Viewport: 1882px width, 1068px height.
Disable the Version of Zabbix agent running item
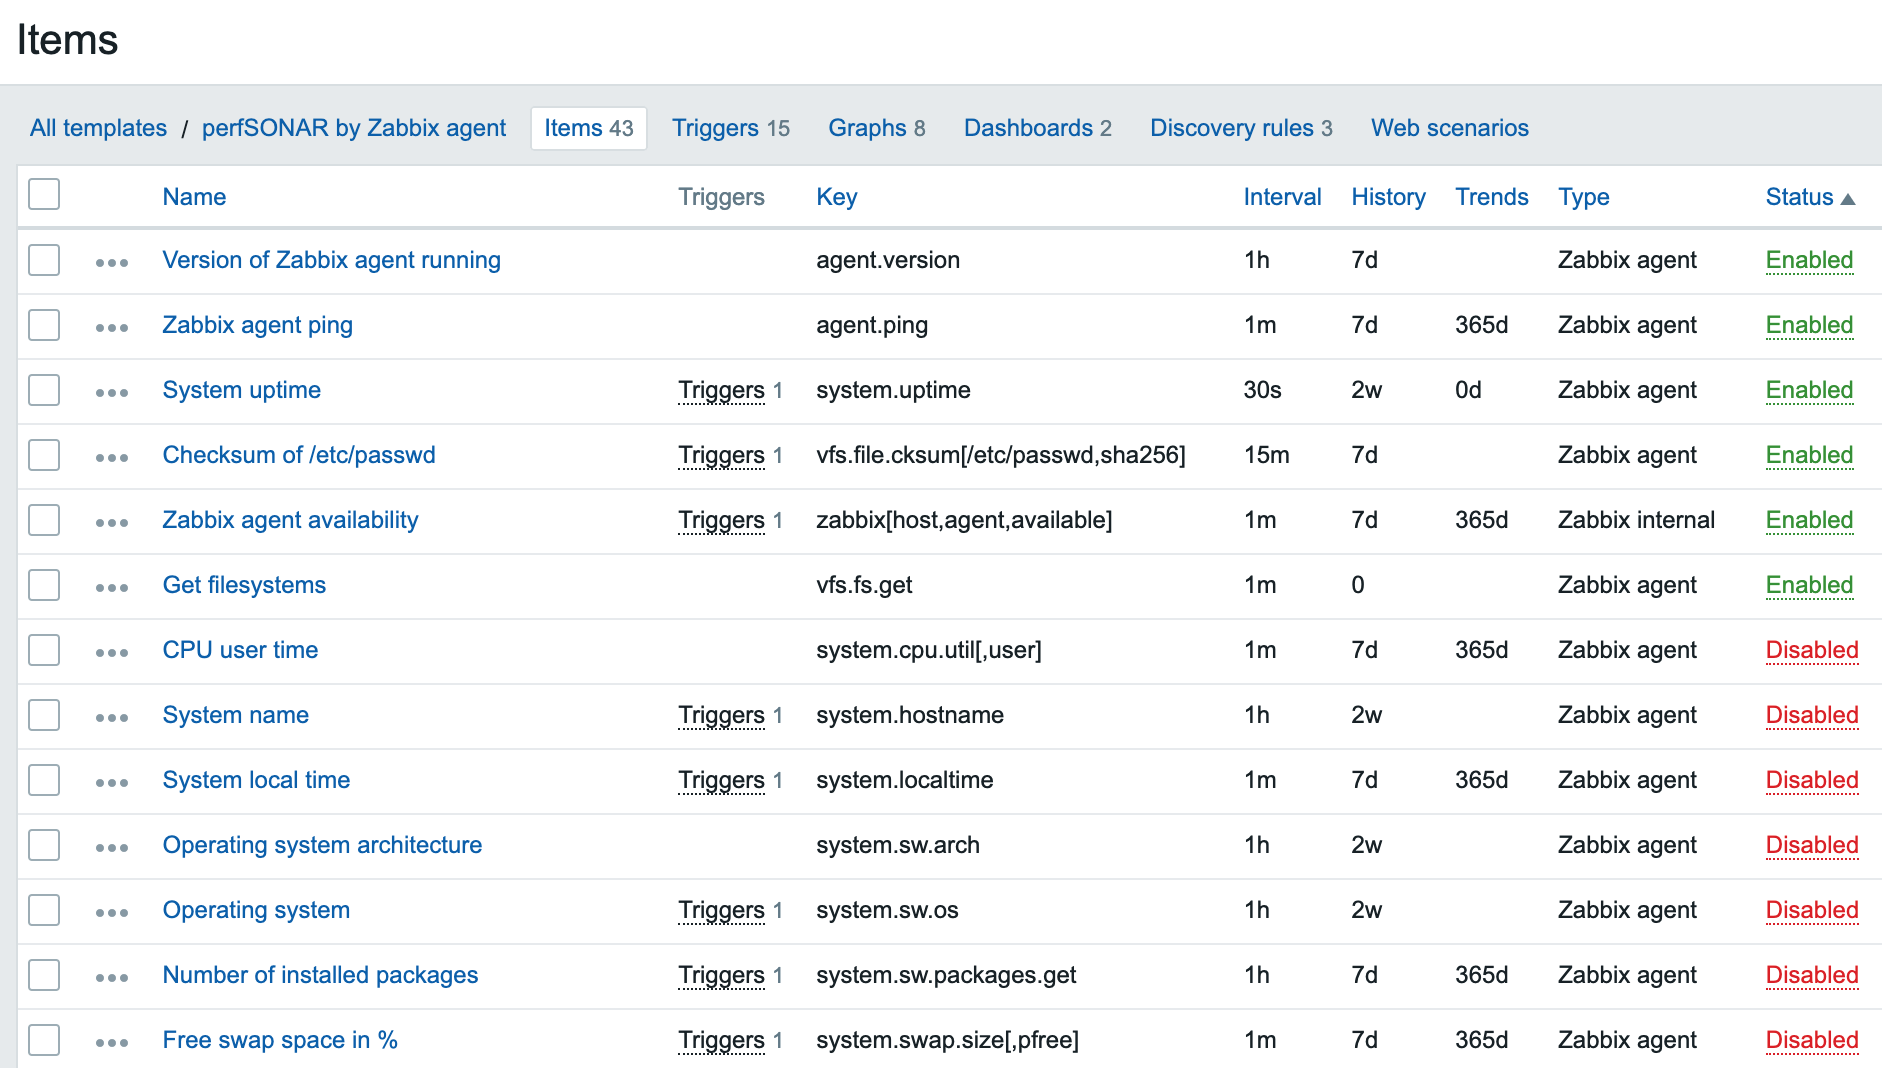click(x=1809, y=260)
